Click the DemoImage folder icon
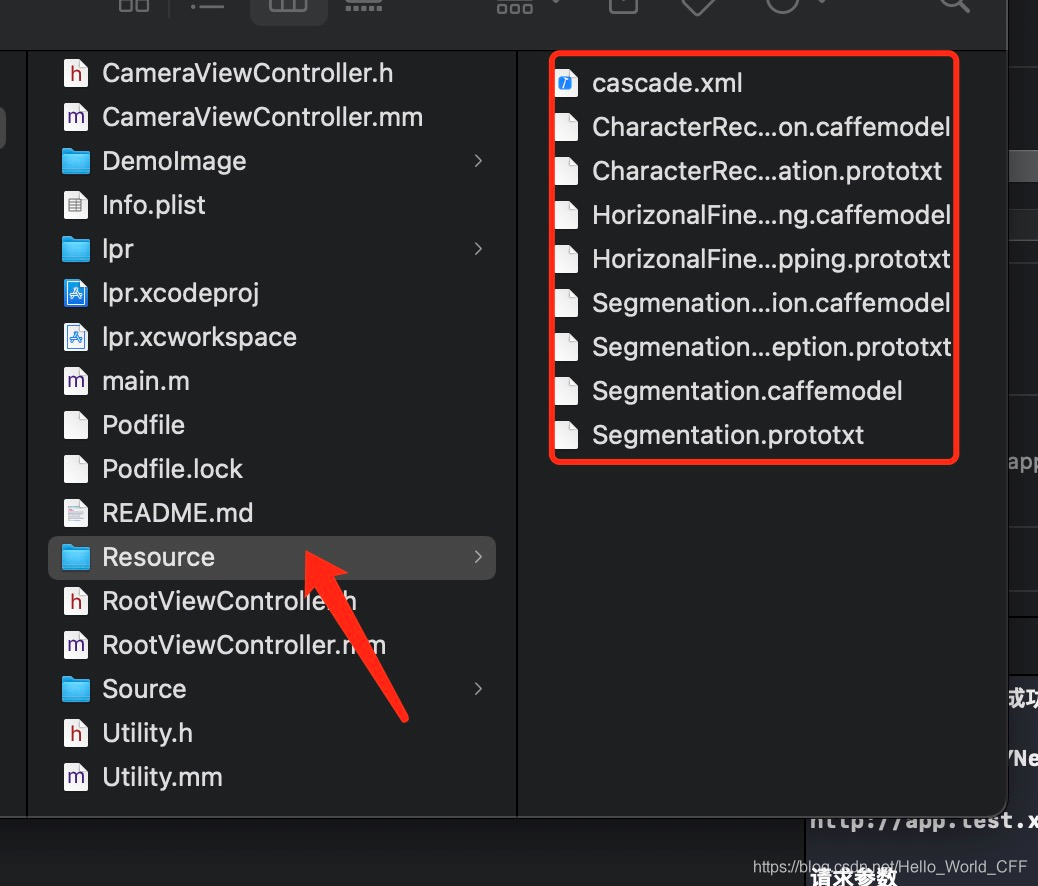The image size is (1038, 886). pyautogui.click(x=75, y=161)
